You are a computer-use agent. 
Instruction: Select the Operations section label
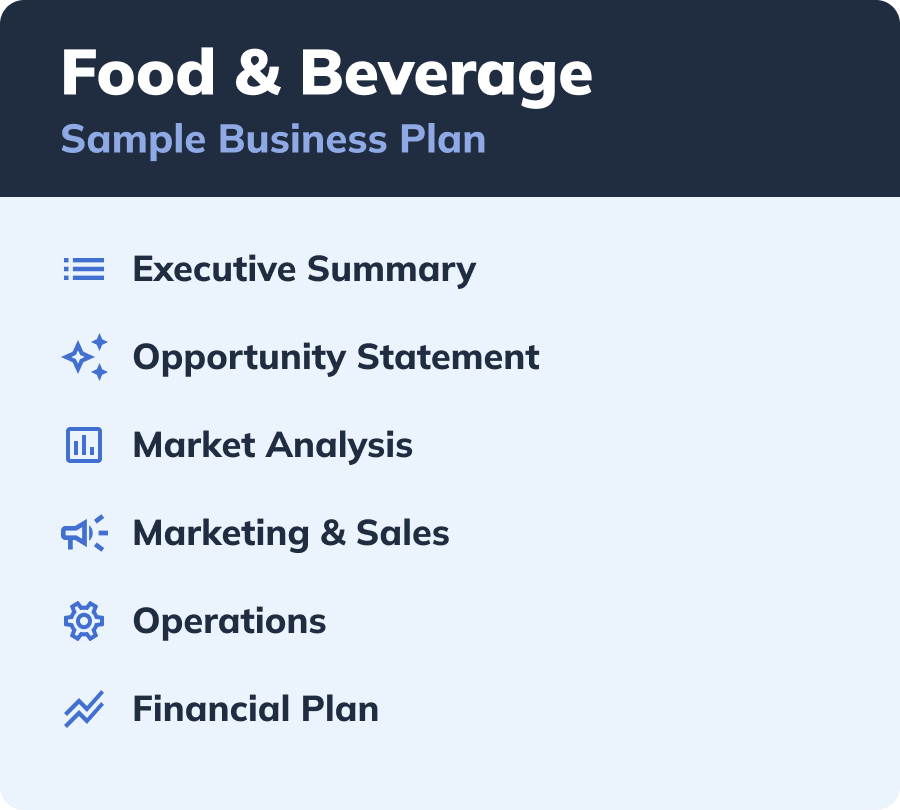tap(229, 621)
